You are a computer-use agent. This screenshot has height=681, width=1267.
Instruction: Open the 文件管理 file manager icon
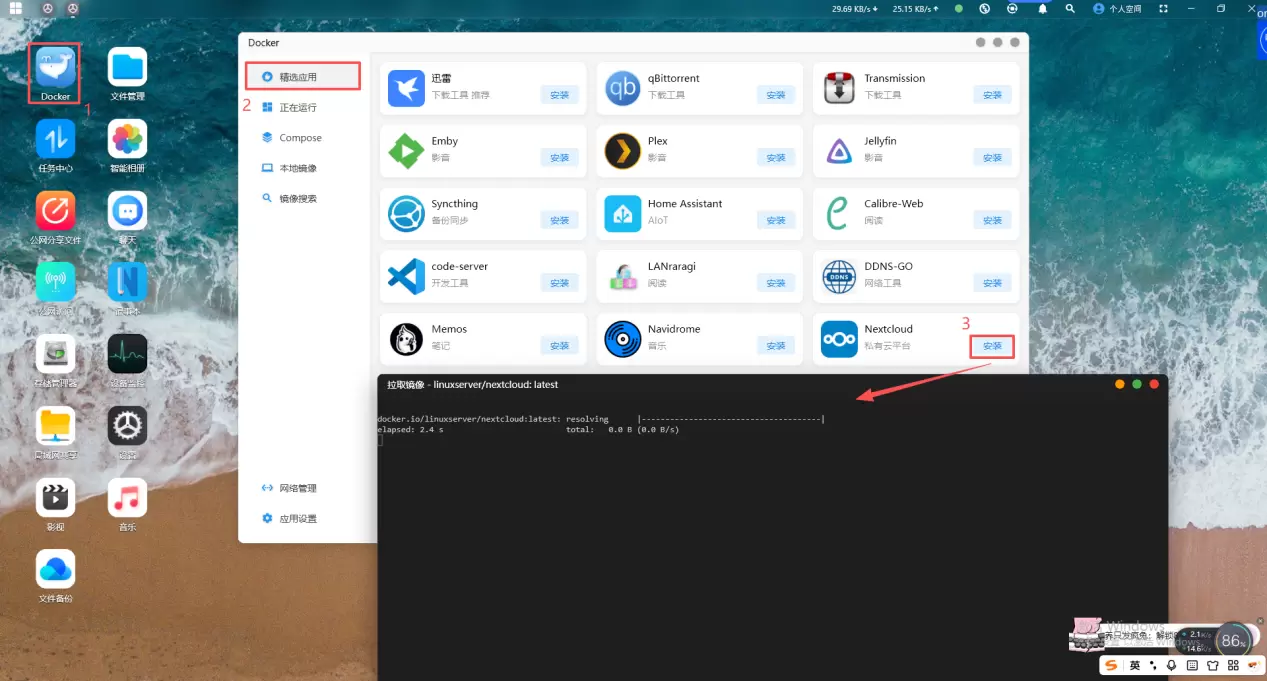pos(127,68)
